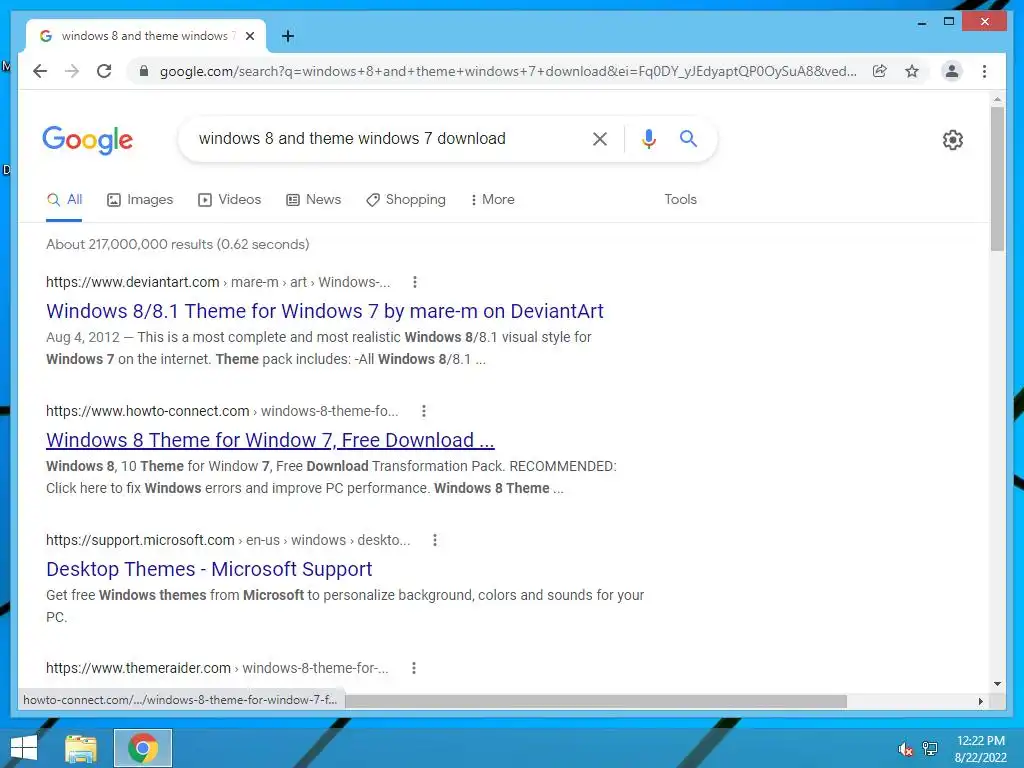Open the Windows Start button
1024x768 pixels.
click(24, 748)
